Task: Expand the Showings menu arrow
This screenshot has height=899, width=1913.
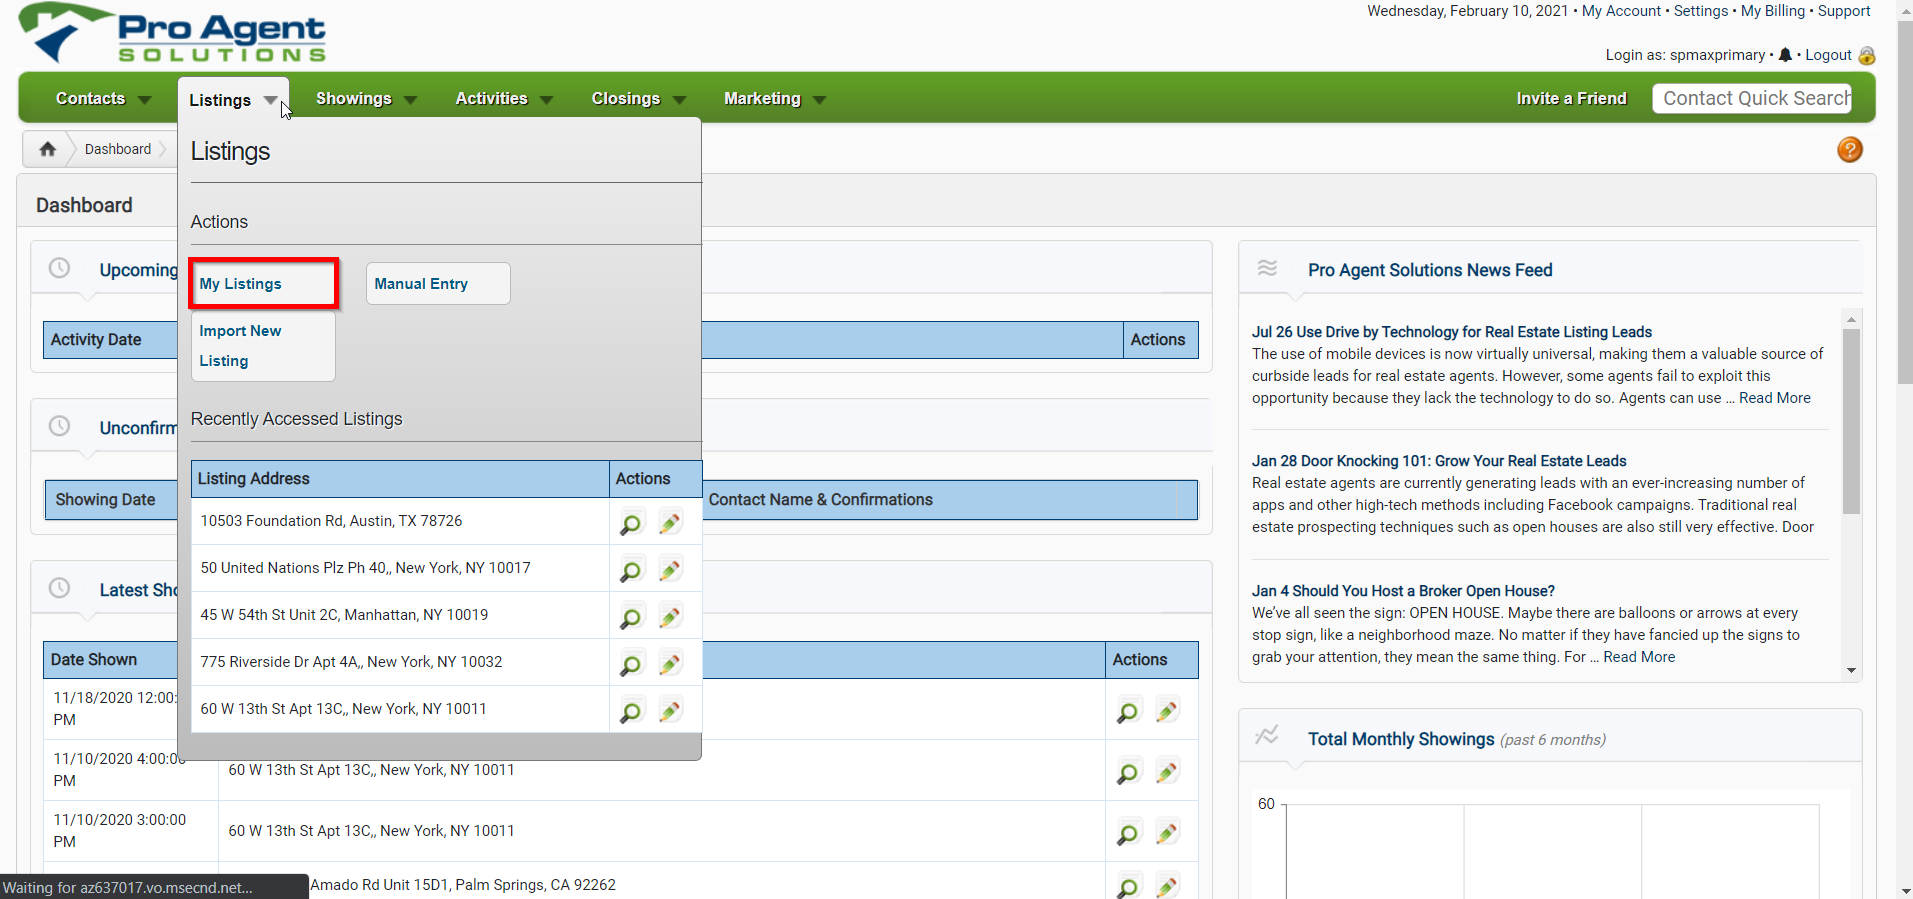Action: 410,100
